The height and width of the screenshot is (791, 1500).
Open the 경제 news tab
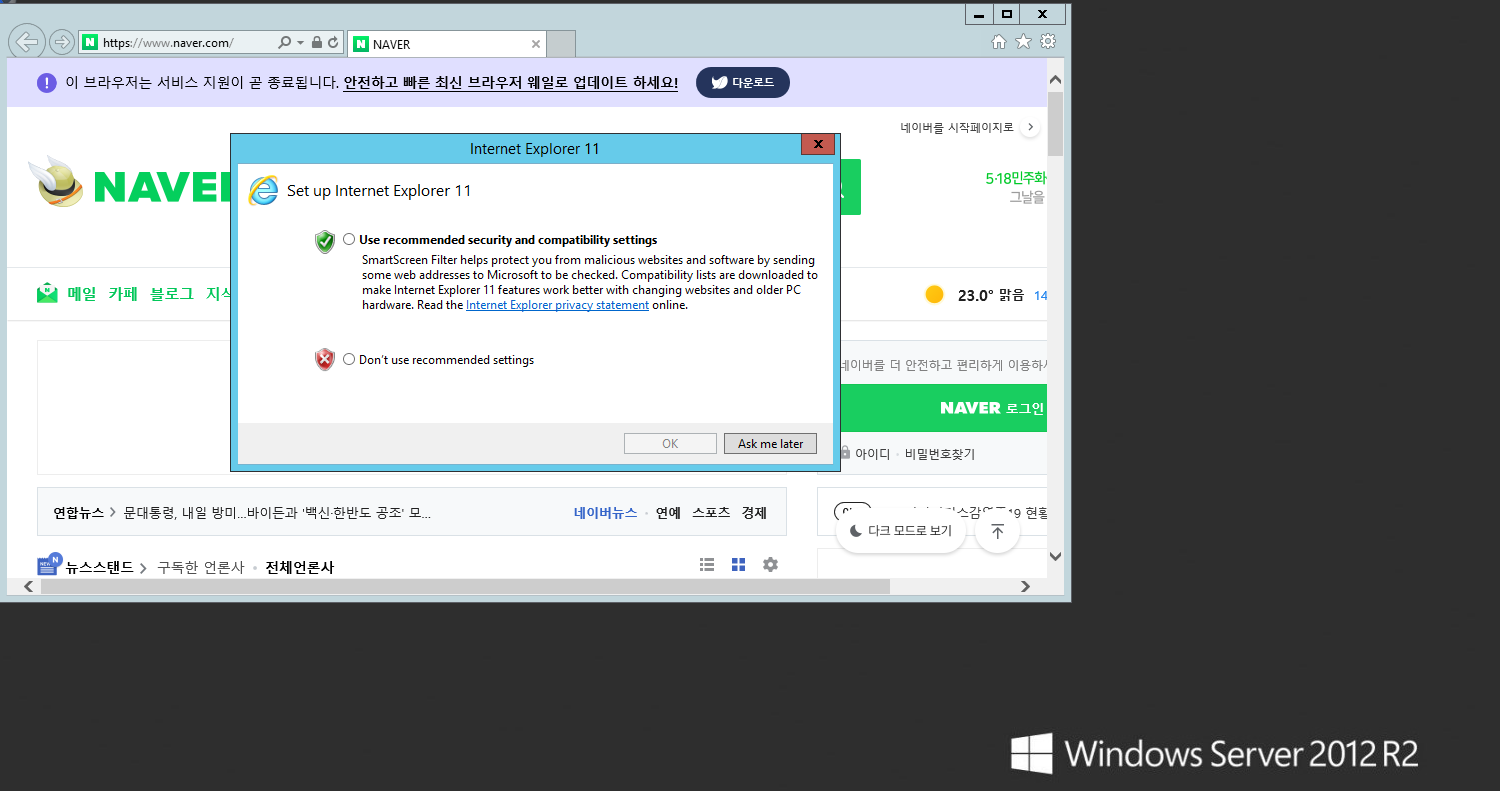[x=754, y=513]
